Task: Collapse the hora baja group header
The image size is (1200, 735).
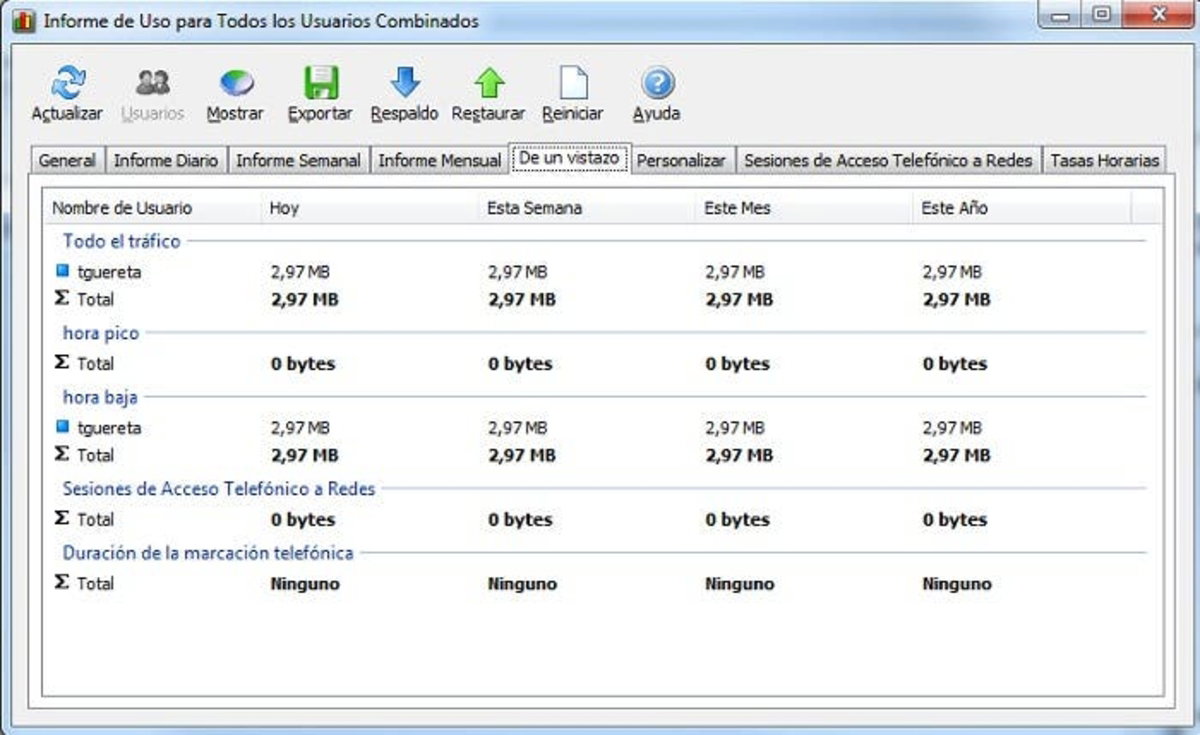Action: coord(100,396)
